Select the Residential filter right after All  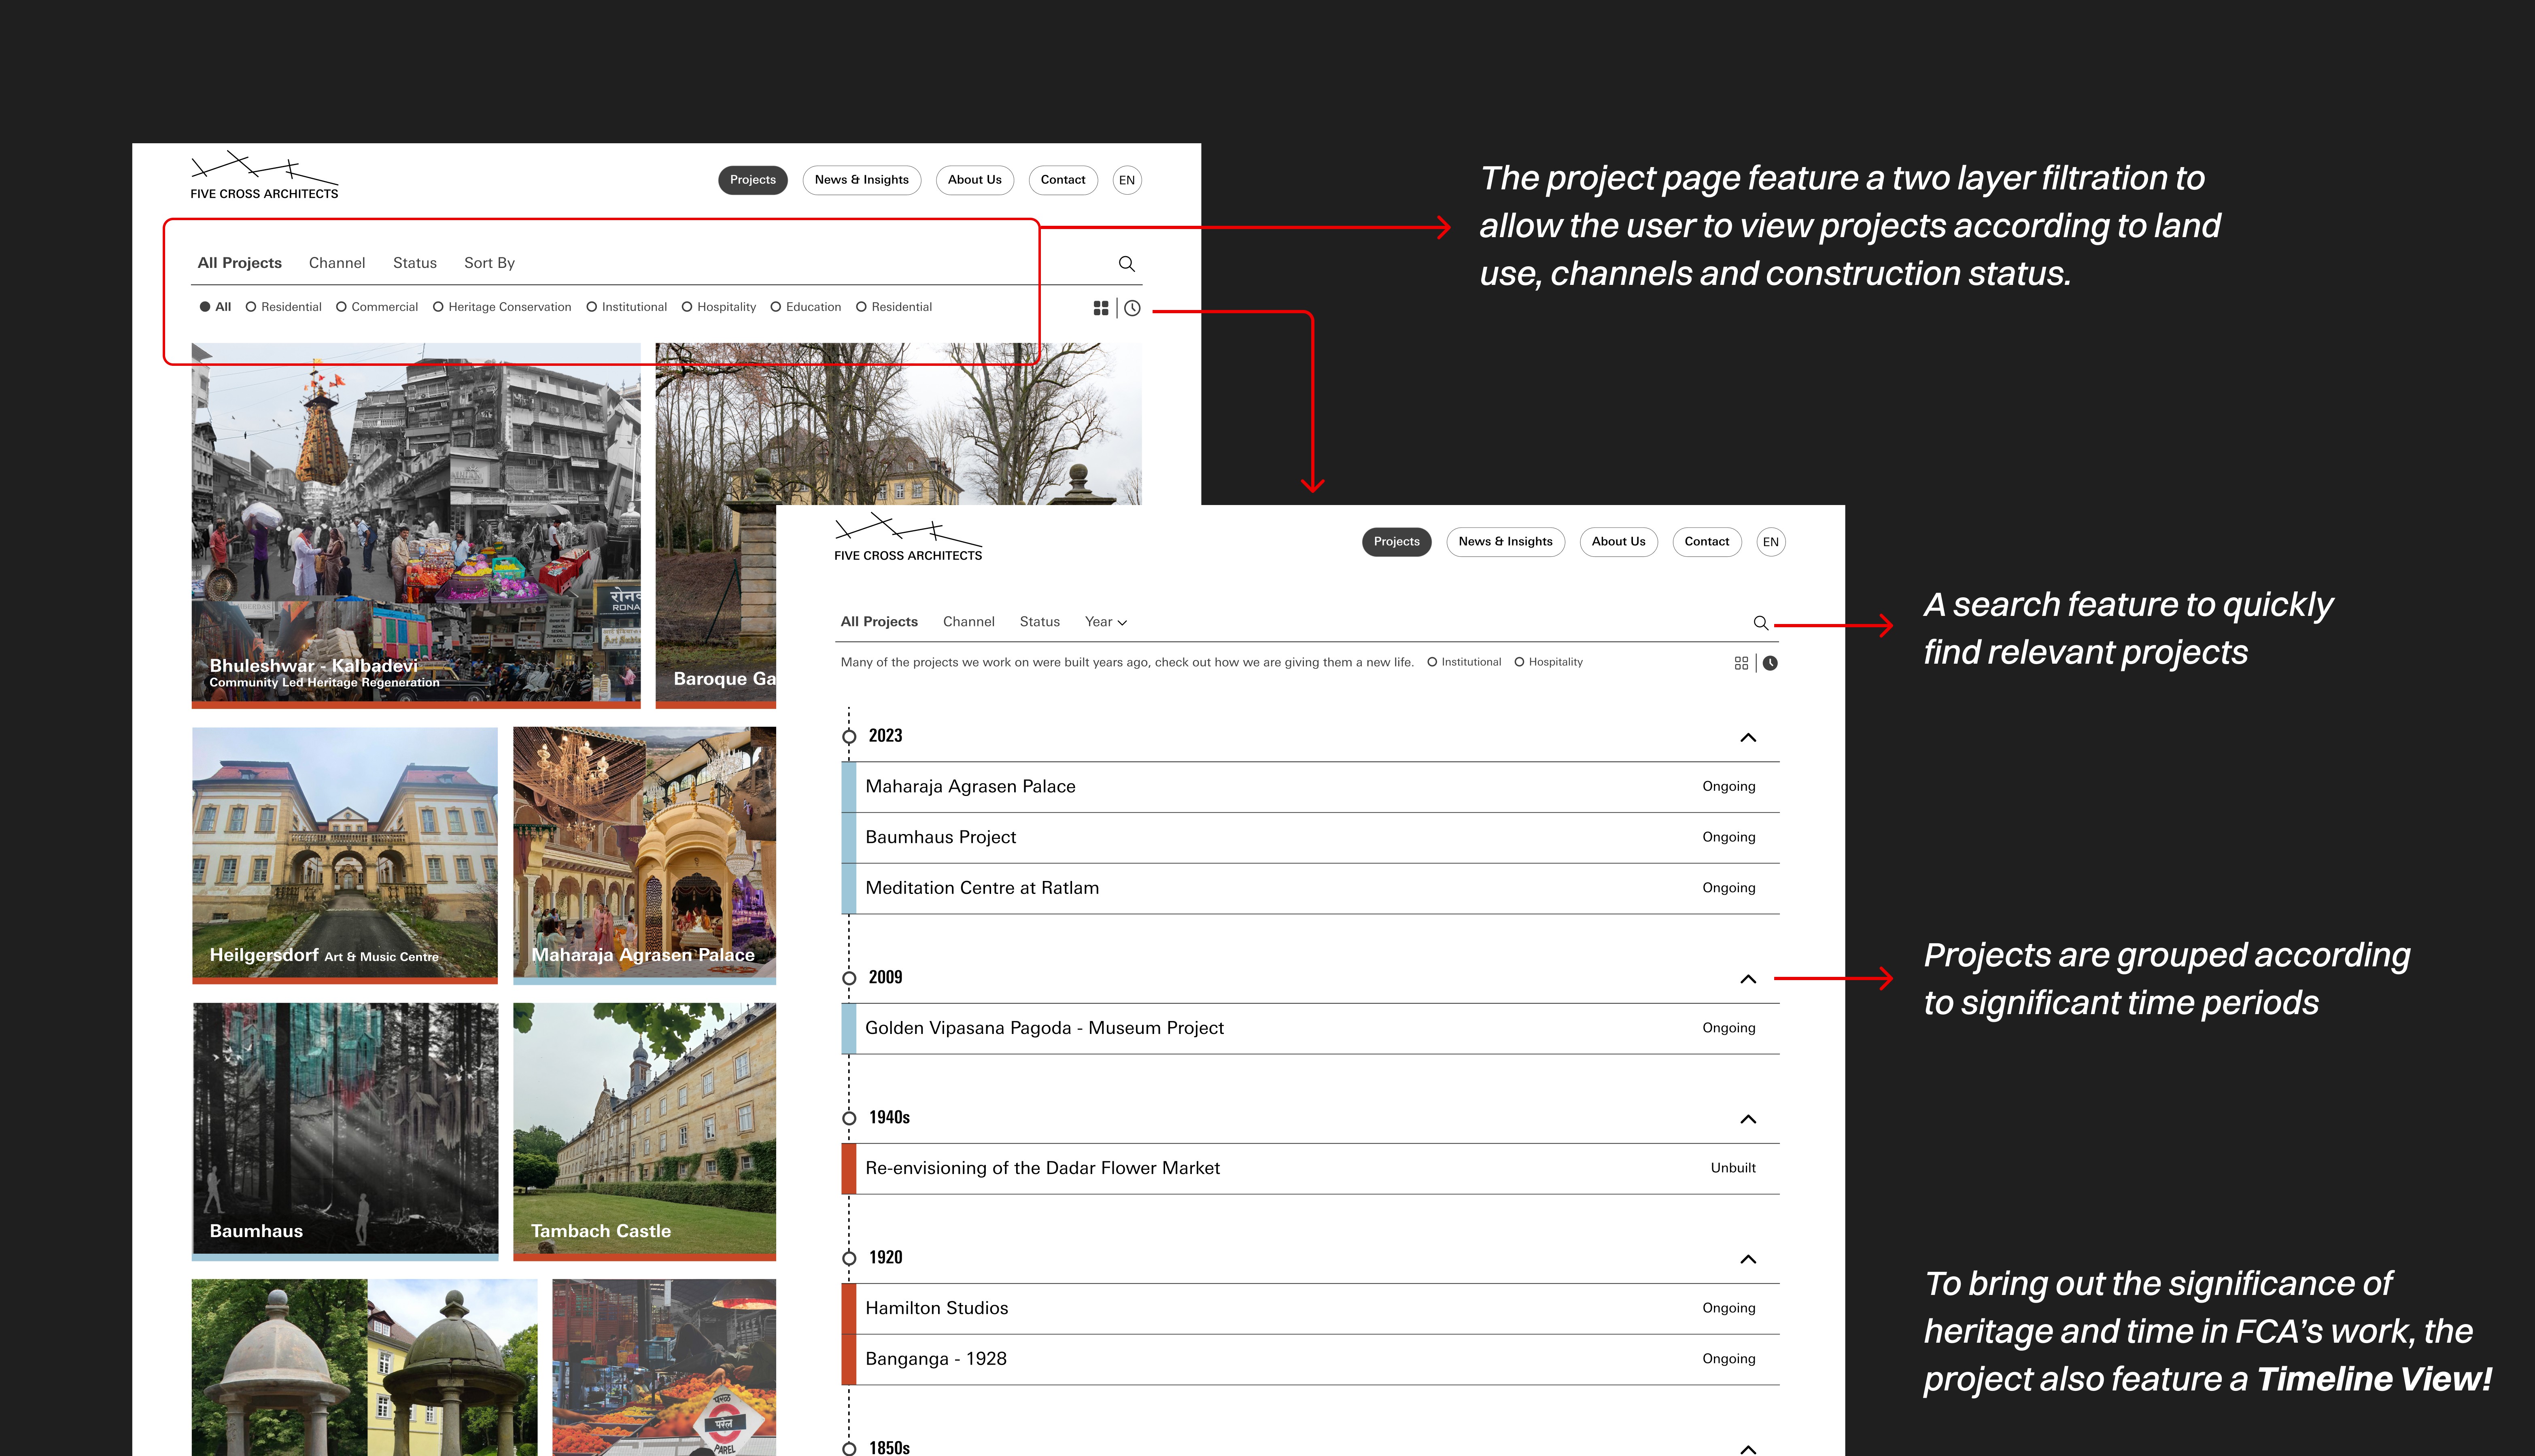click(284, 307)
